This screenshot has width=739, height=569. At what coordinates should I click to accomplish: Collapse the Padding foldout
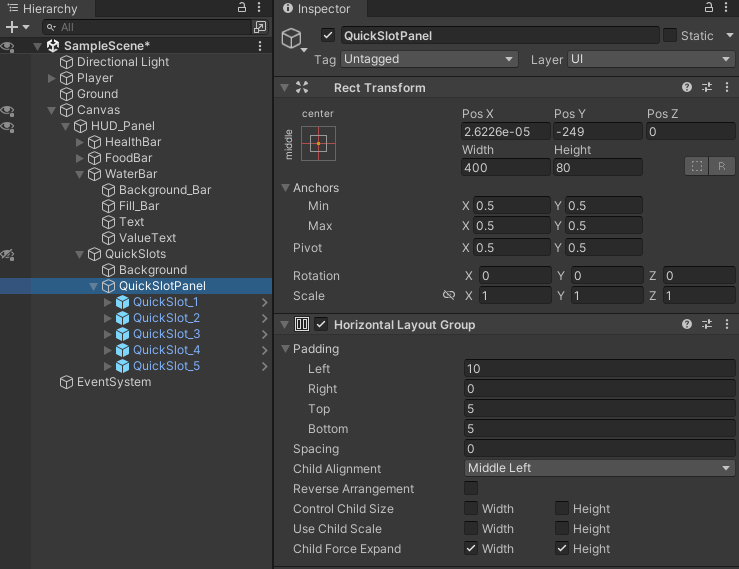click(x=285, y=349)
